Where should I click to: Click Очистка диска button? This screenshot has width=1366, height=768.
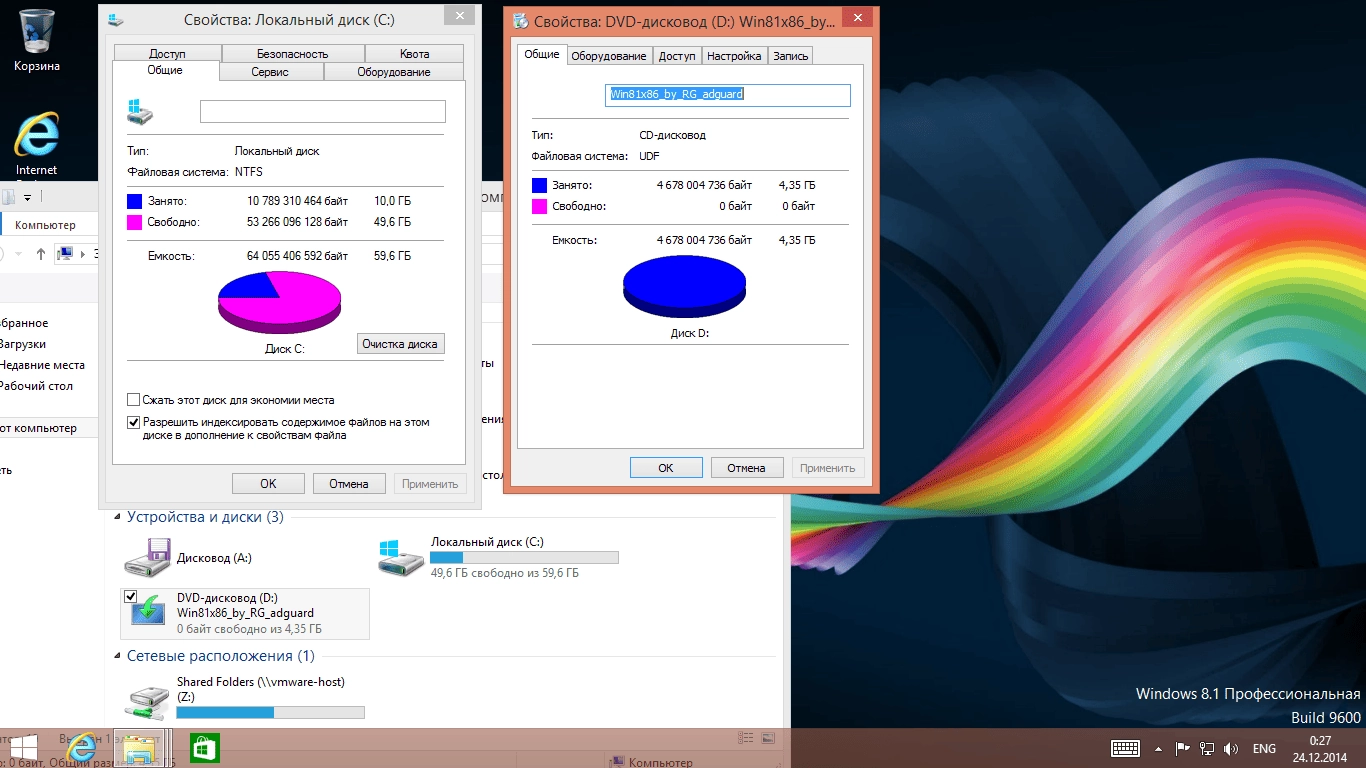coord(400,343)
